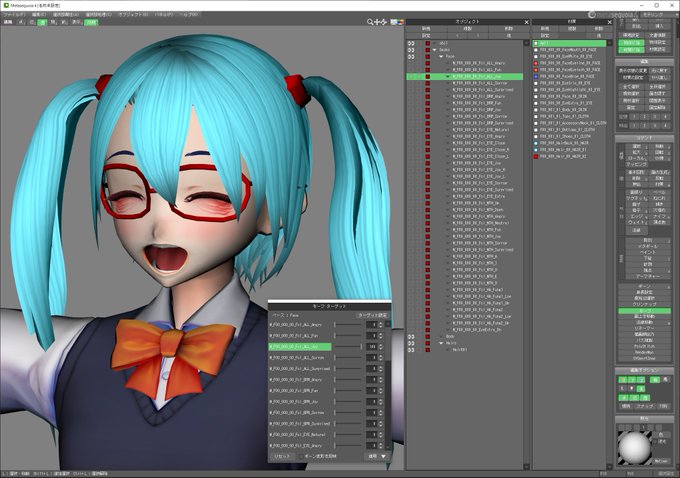
Task: Adjust the Fcl_ALL_Sorrow morph slider
Action: (348, 357)
